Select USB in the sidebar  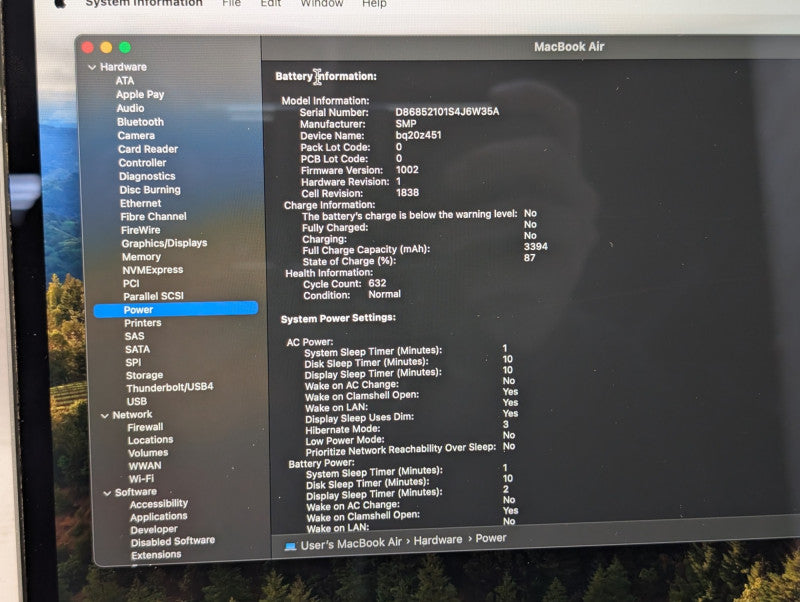coord(137,402)
